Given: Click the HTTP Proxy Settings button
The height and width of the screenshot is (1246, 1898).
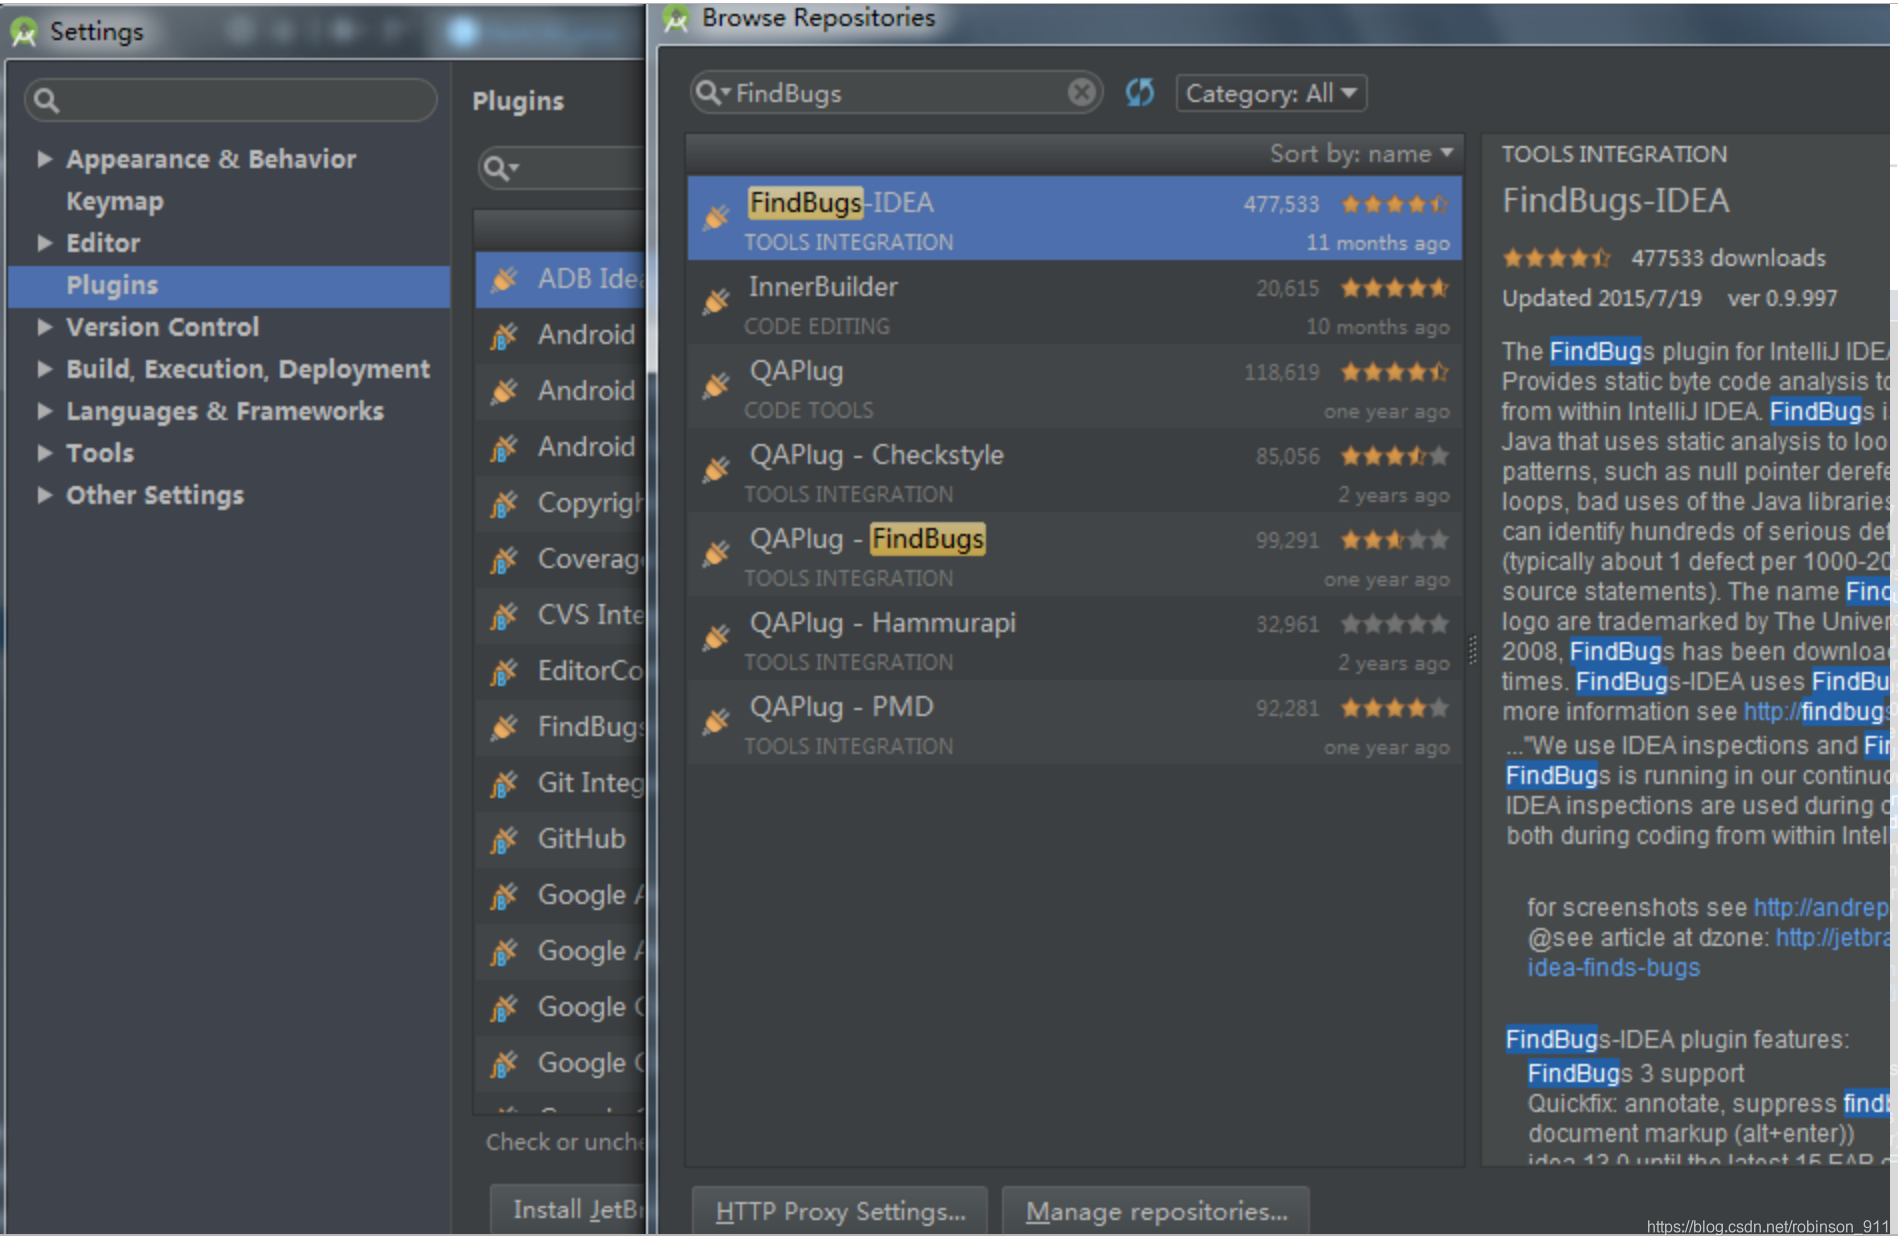Looking at the screenshot, I should (840, 1211).
